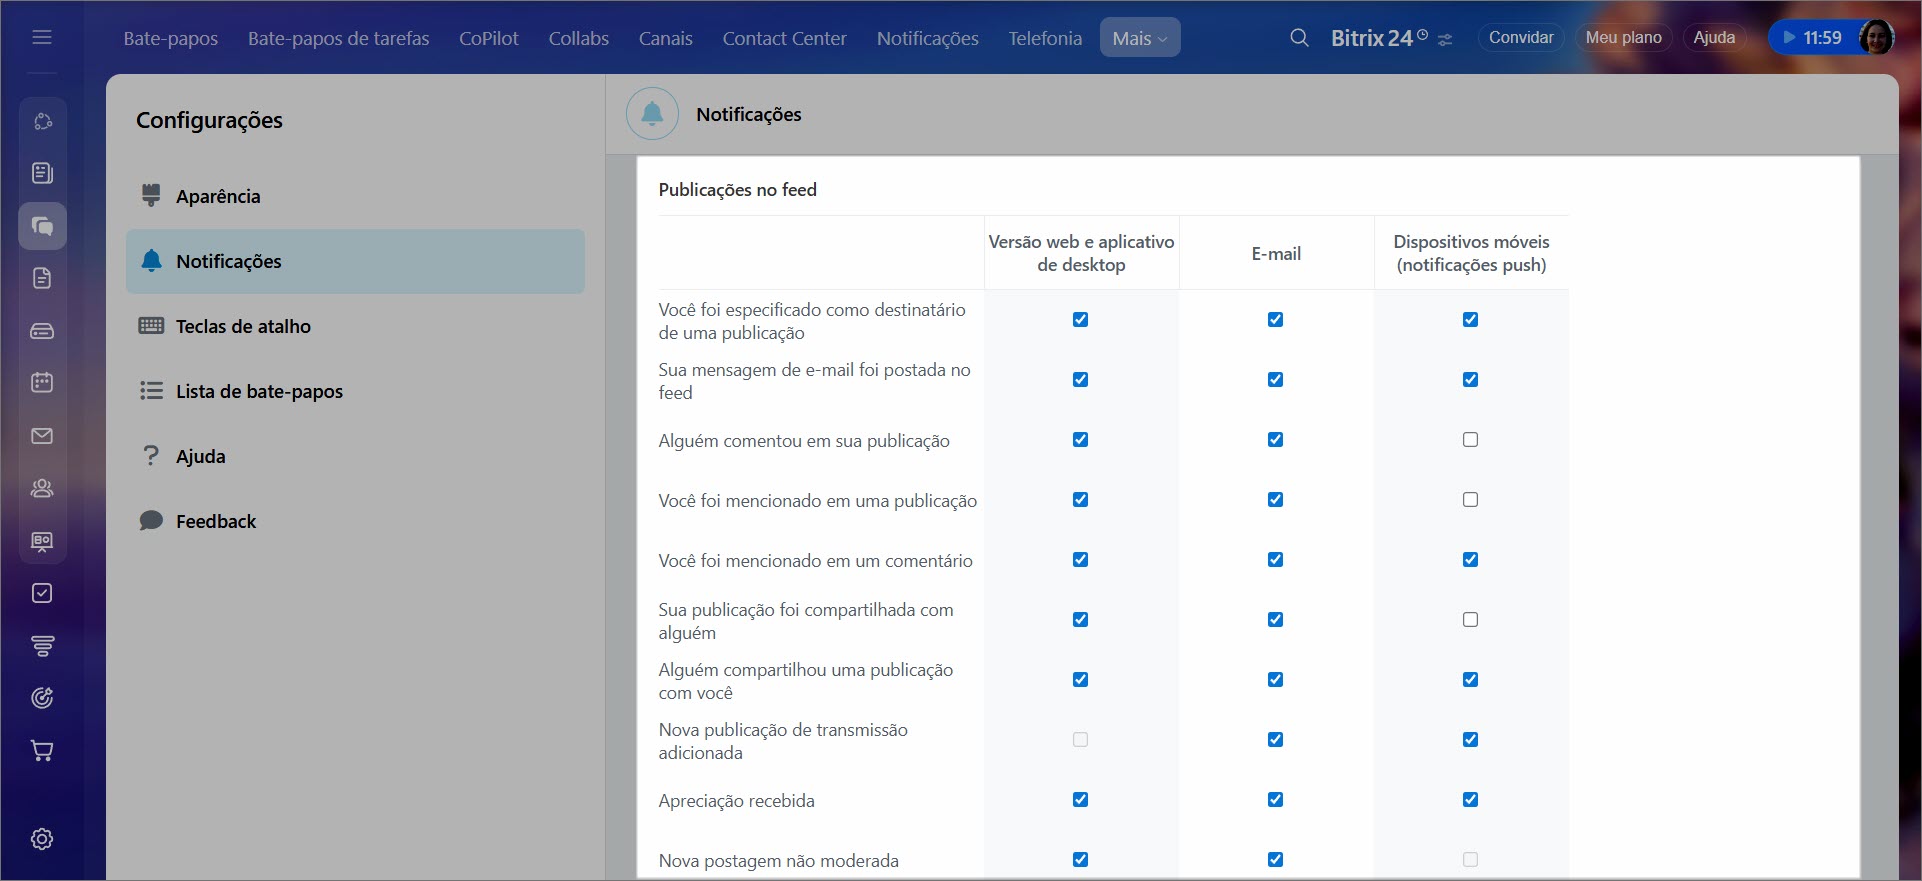
Task: Click the user profile avatar
Action: point(1875,38)
